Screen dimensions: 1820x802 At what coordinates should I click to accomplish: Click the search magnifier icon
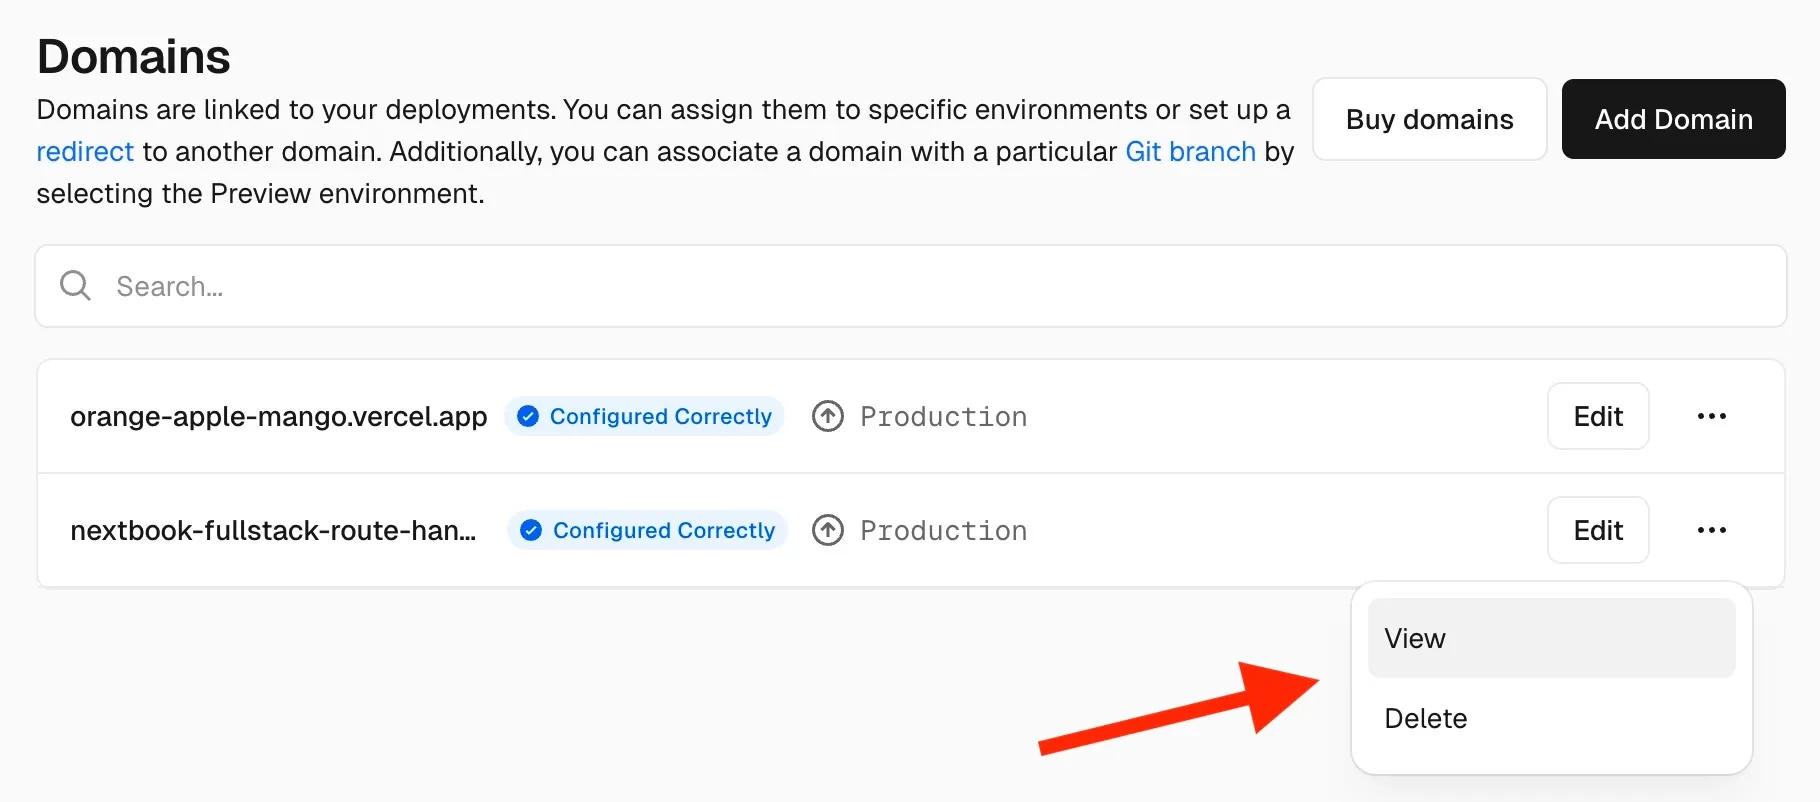tap(76, 286)
